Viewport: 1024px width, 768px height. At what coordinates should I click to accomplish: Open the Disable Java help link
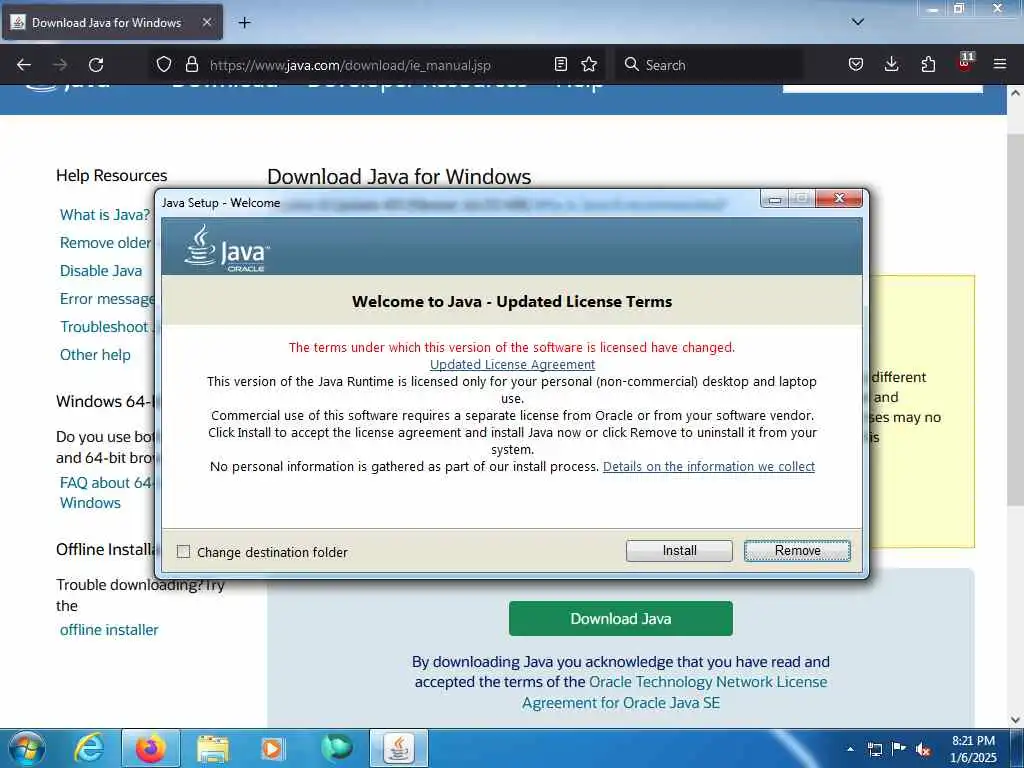tap(101, 270)
